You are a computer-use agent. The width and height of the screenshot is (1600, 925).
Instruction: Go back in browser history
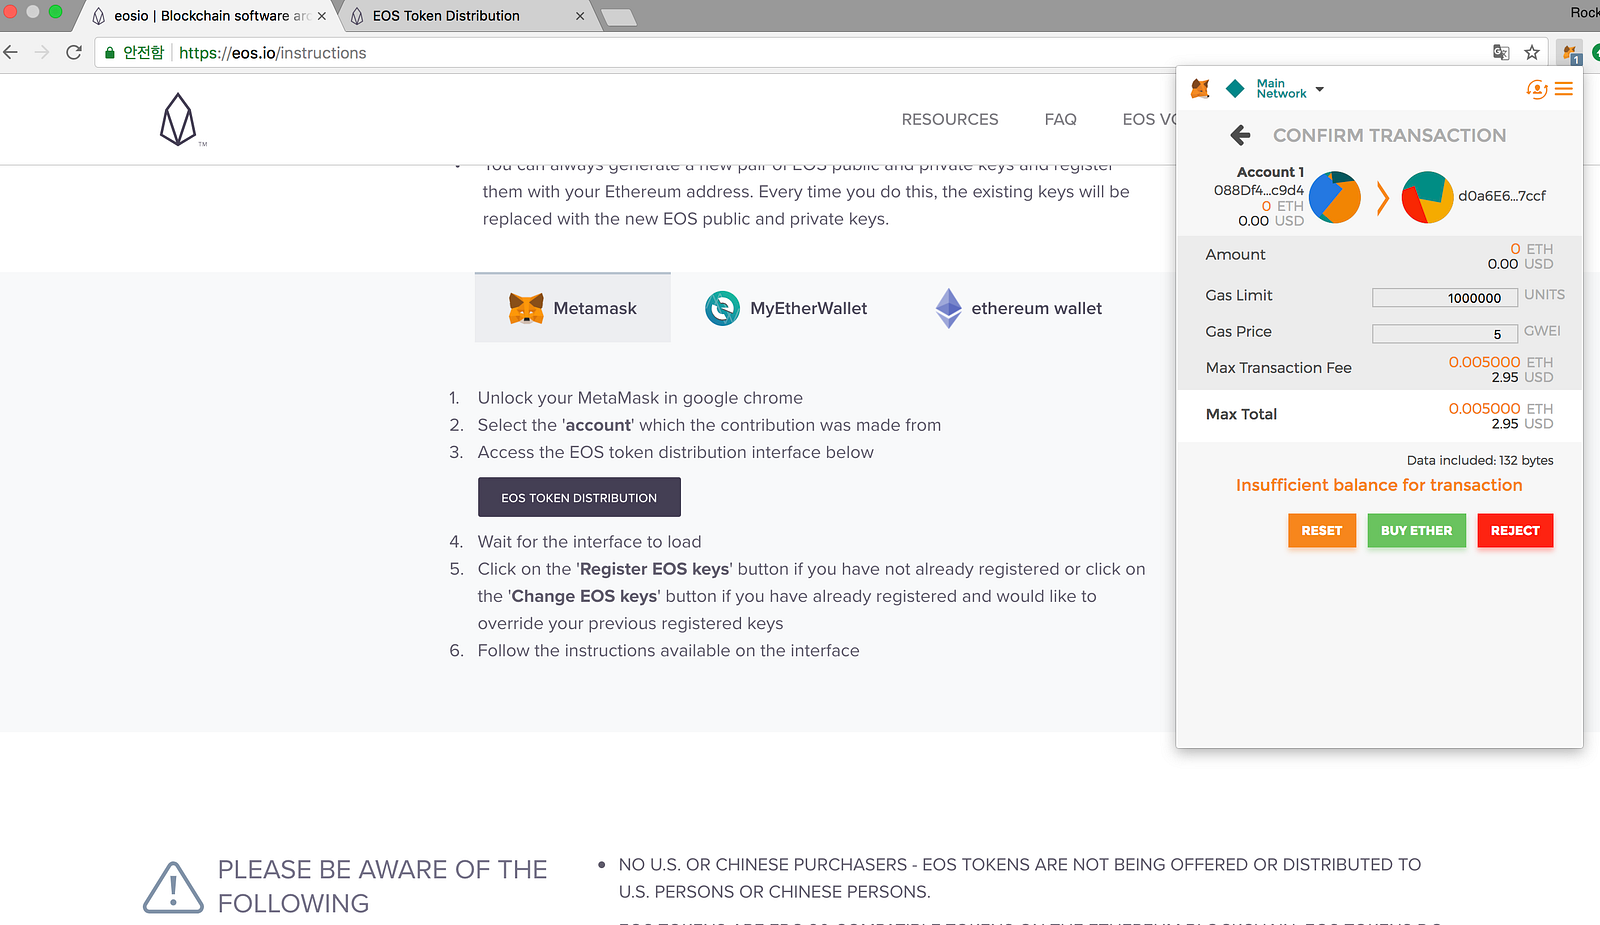(11, 52)
